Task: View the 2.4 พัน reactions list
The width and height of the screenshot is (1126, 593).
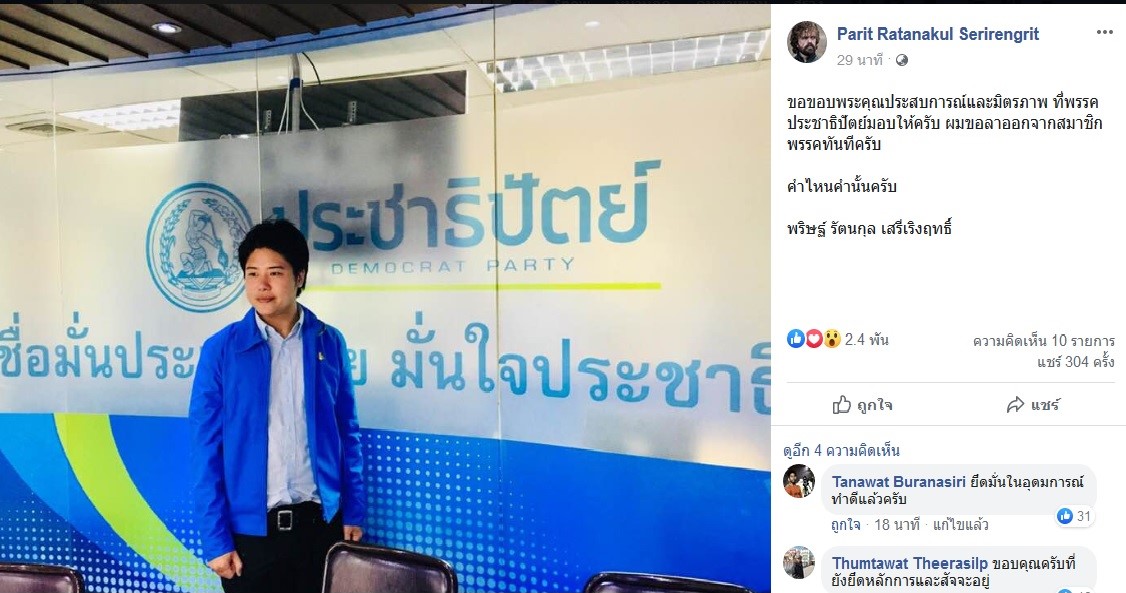Action: [x=867, y=340]
